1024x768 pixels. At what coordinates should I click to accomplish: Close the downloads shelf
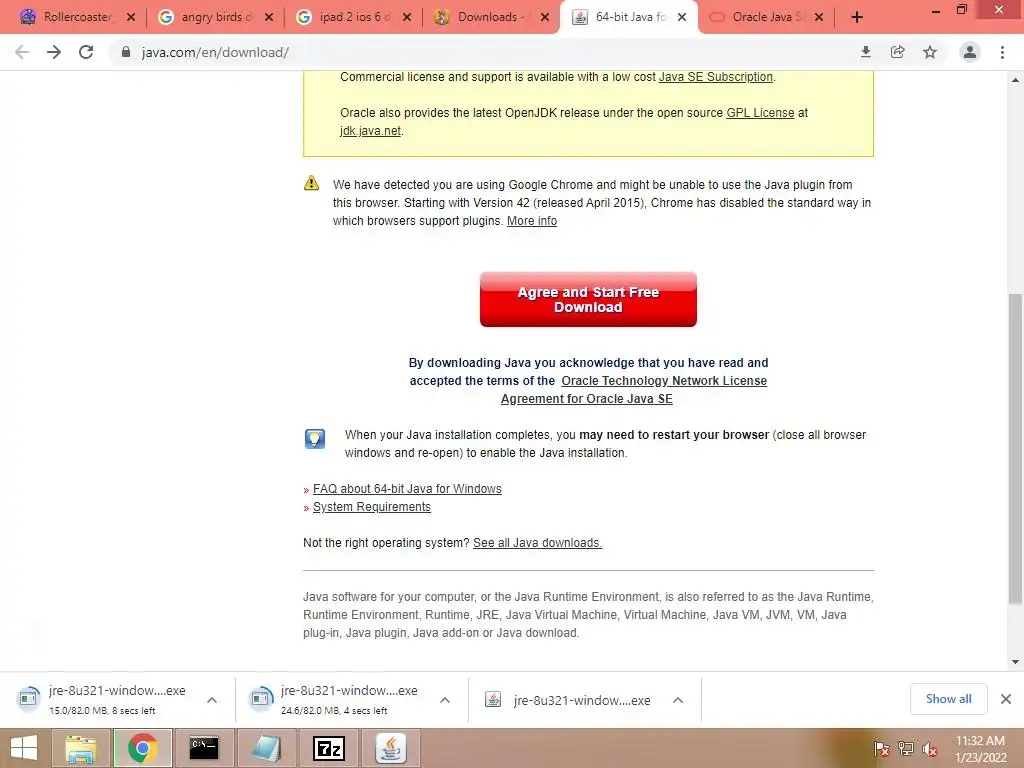(1006, 699)
